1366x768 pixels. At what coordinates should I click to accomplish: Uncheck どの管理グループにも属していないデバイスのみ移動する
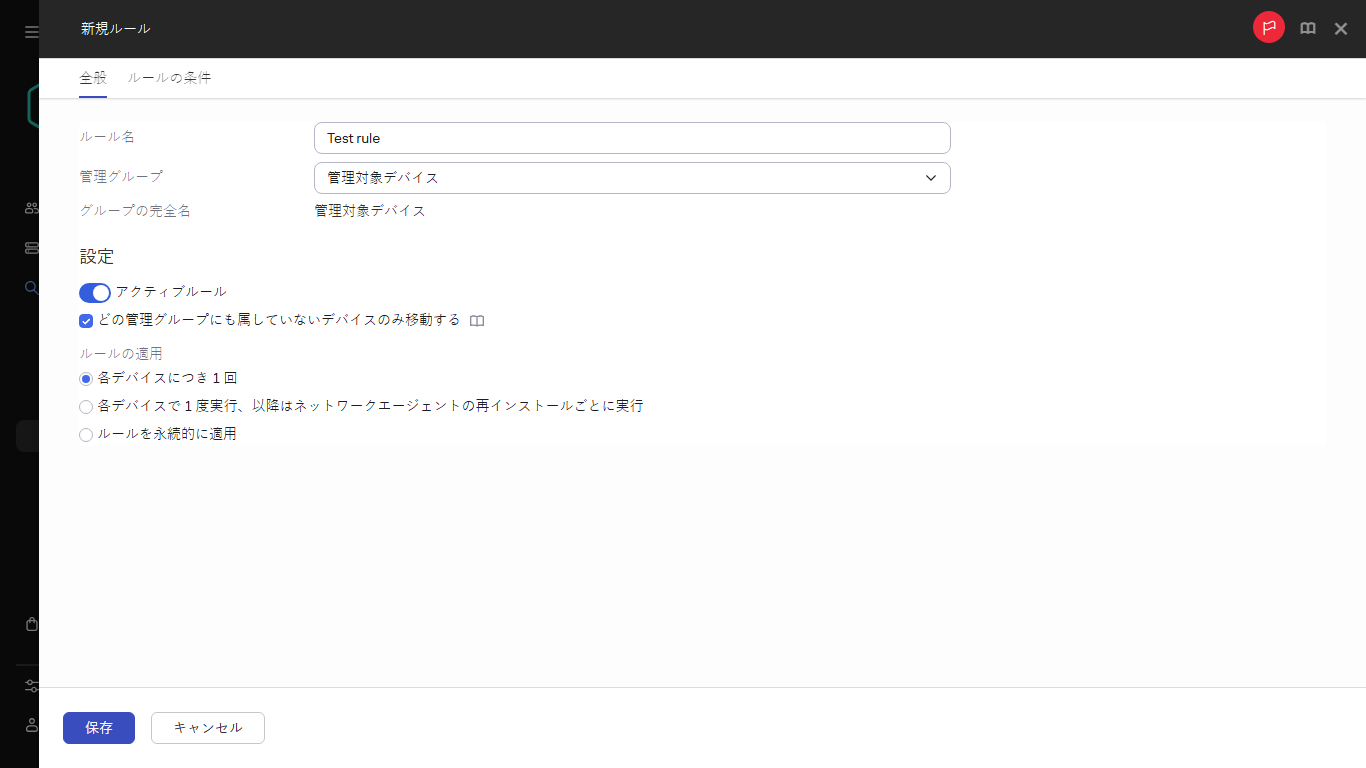tap(85, 320)
